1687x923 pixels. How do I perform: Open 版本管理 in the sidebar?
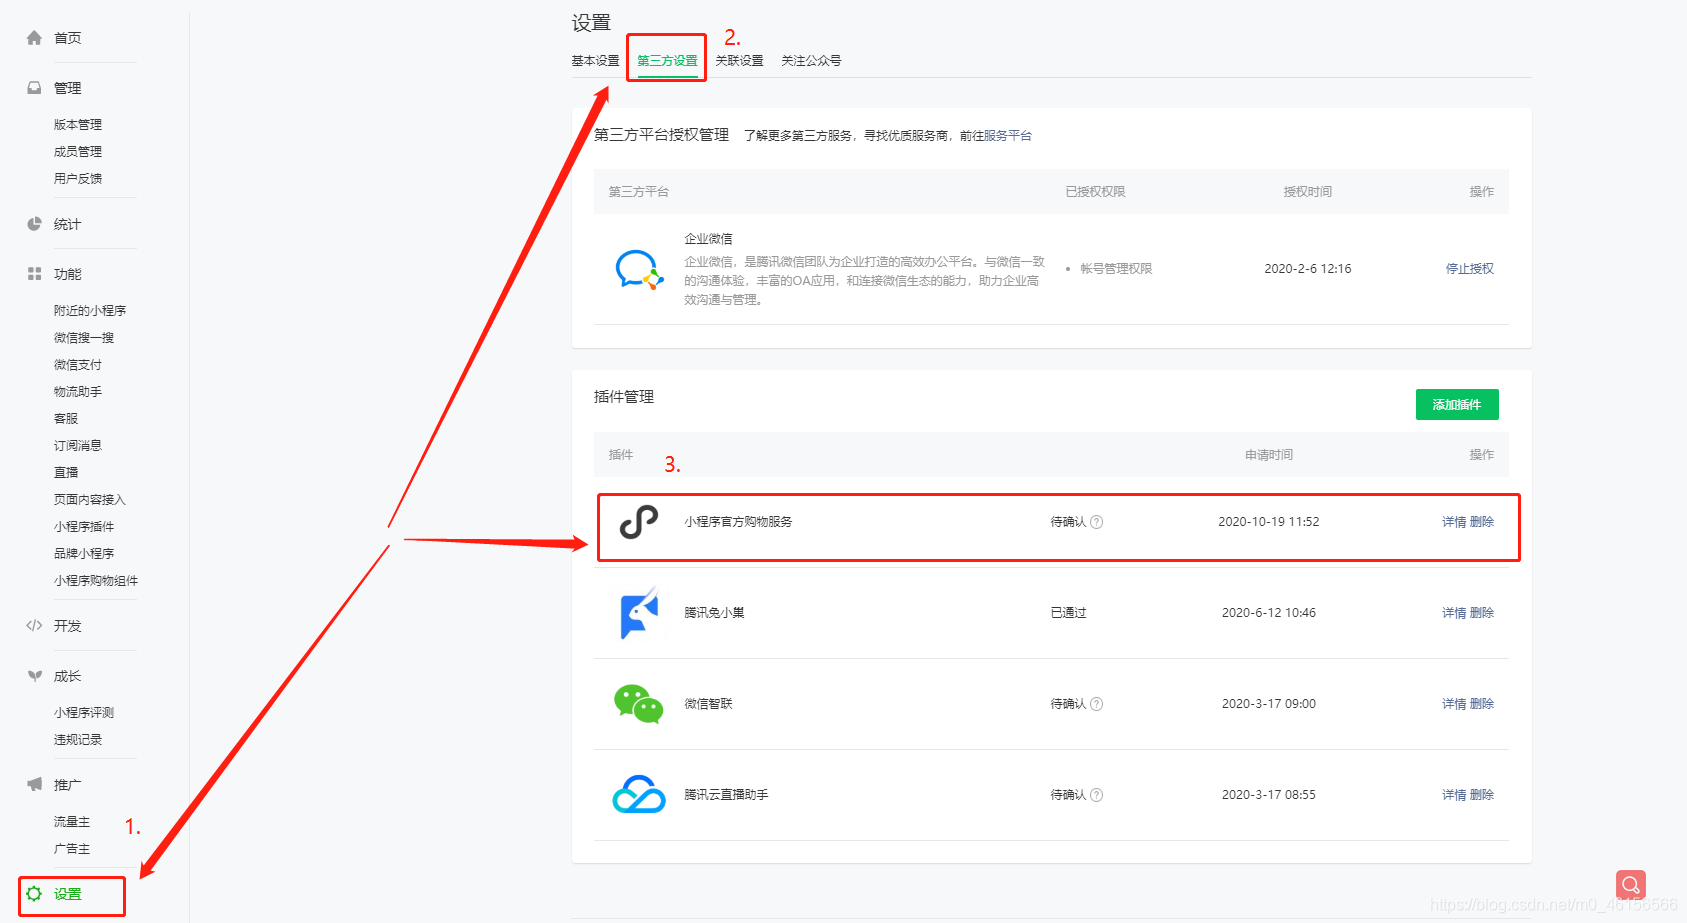[x=78, y=125]
